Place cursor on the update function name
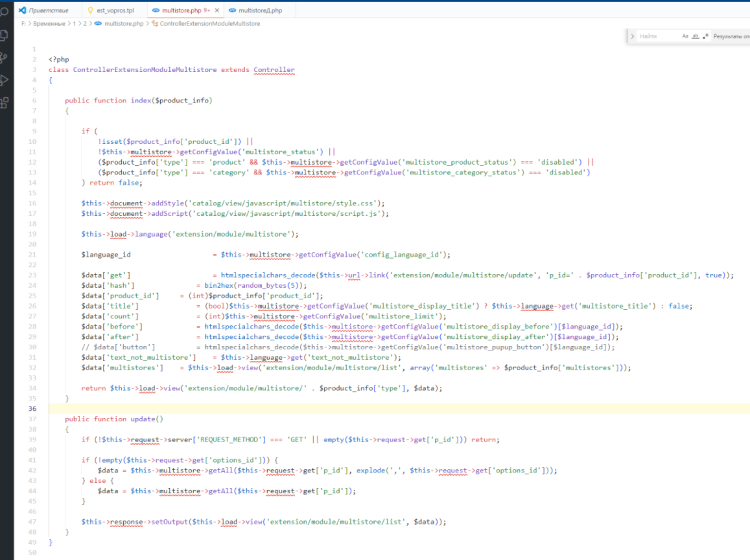The height and width of the screenshot is (560, 750). [x=142, y=419]
